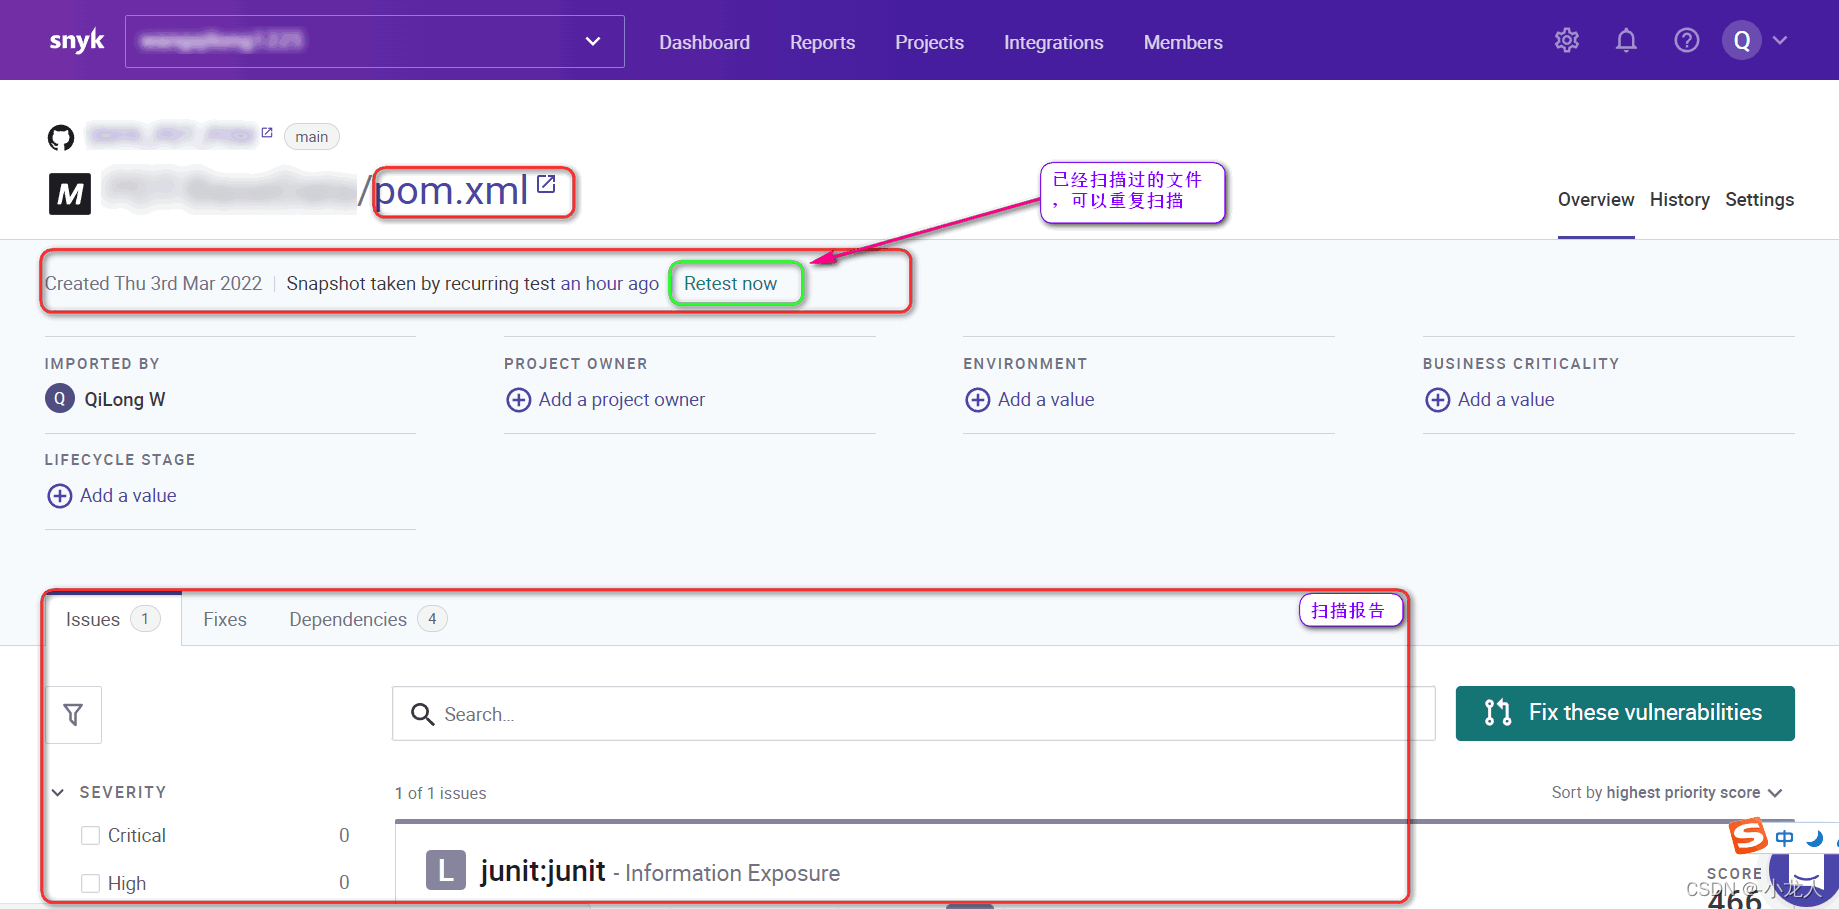1839x909 pixels.
Task: Click Add a project owner
Action: [621, 400]
